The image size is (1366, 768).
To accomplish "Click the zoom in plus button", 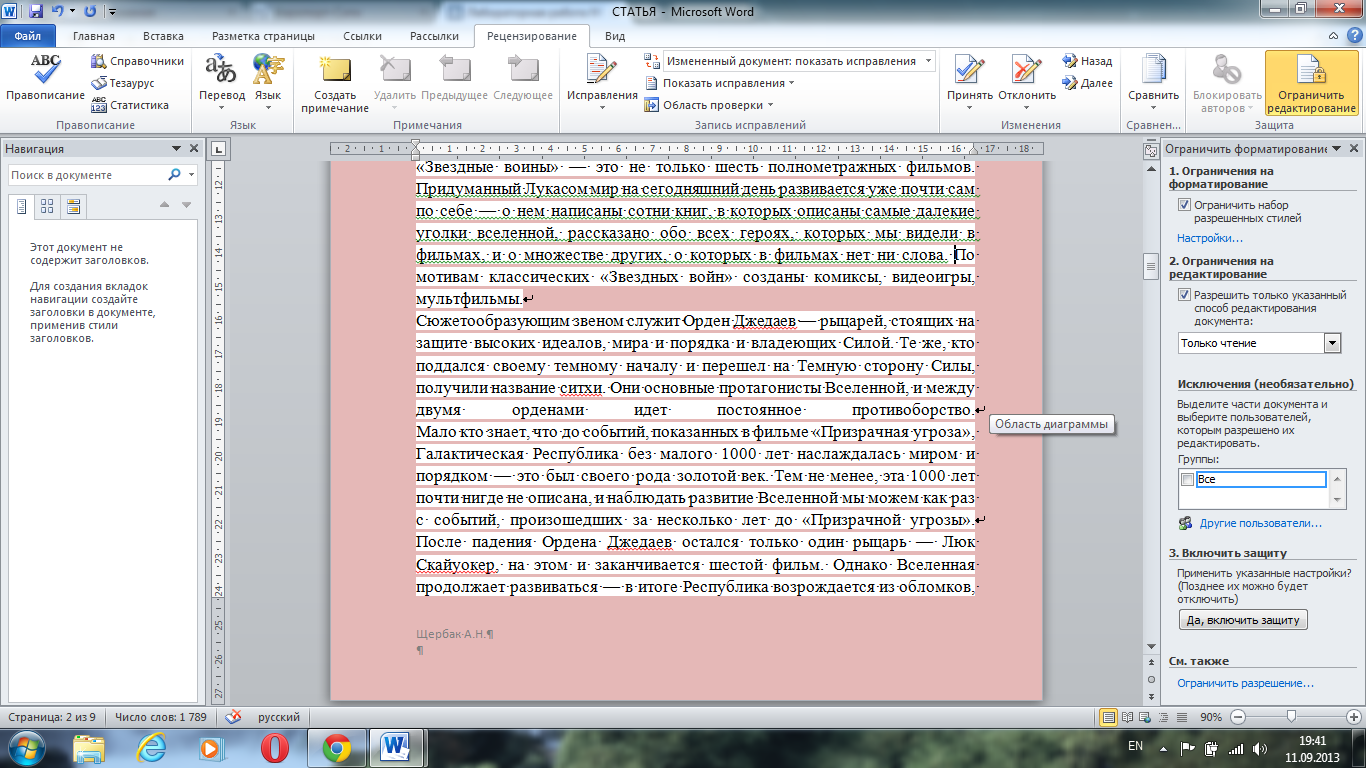I will 1355,717.
